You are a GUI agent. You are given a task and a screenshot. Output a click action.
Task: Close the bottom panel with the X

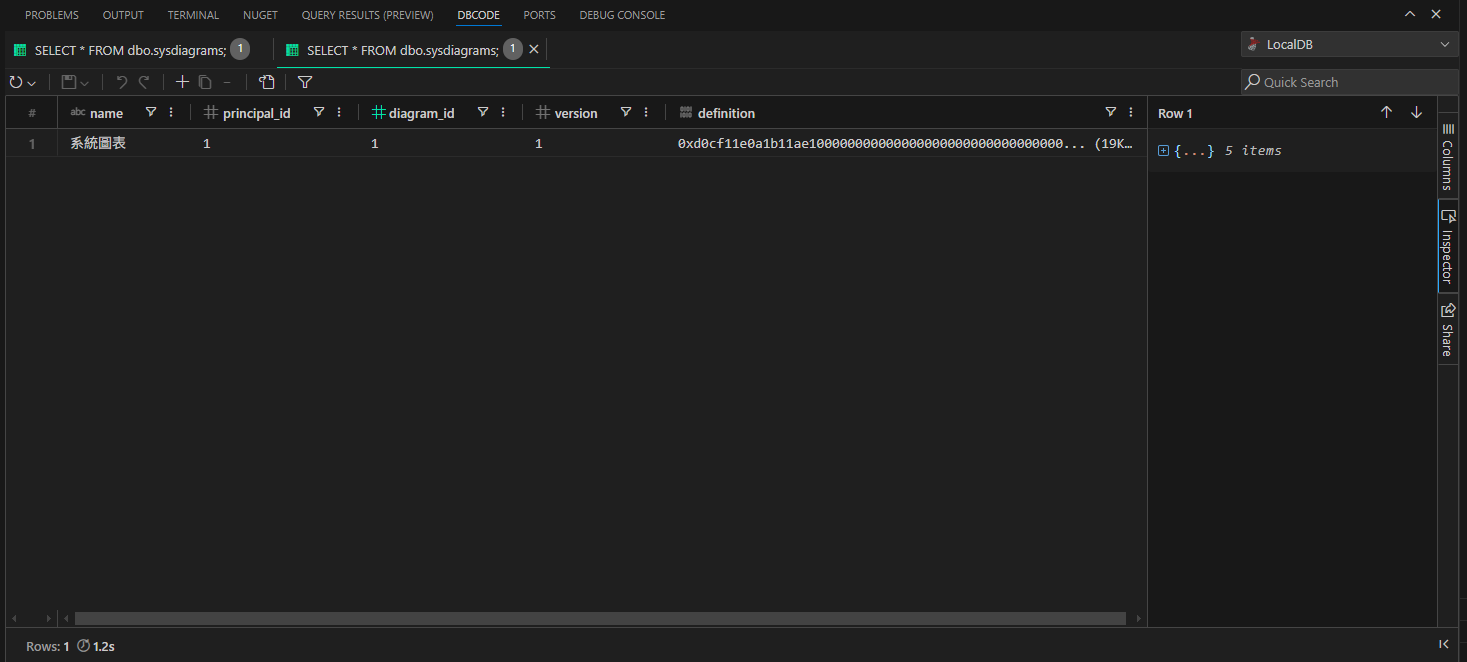point(1436,15)
